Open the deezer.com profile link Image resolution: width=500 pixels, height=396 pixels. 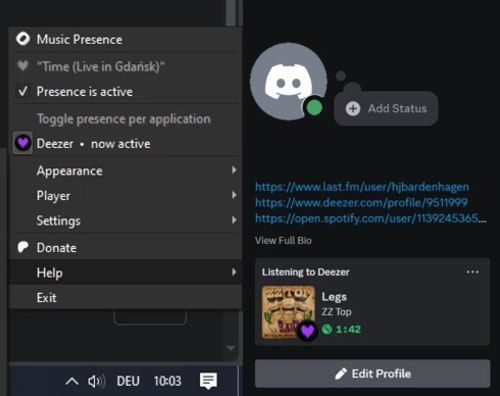tap(361, 202)
